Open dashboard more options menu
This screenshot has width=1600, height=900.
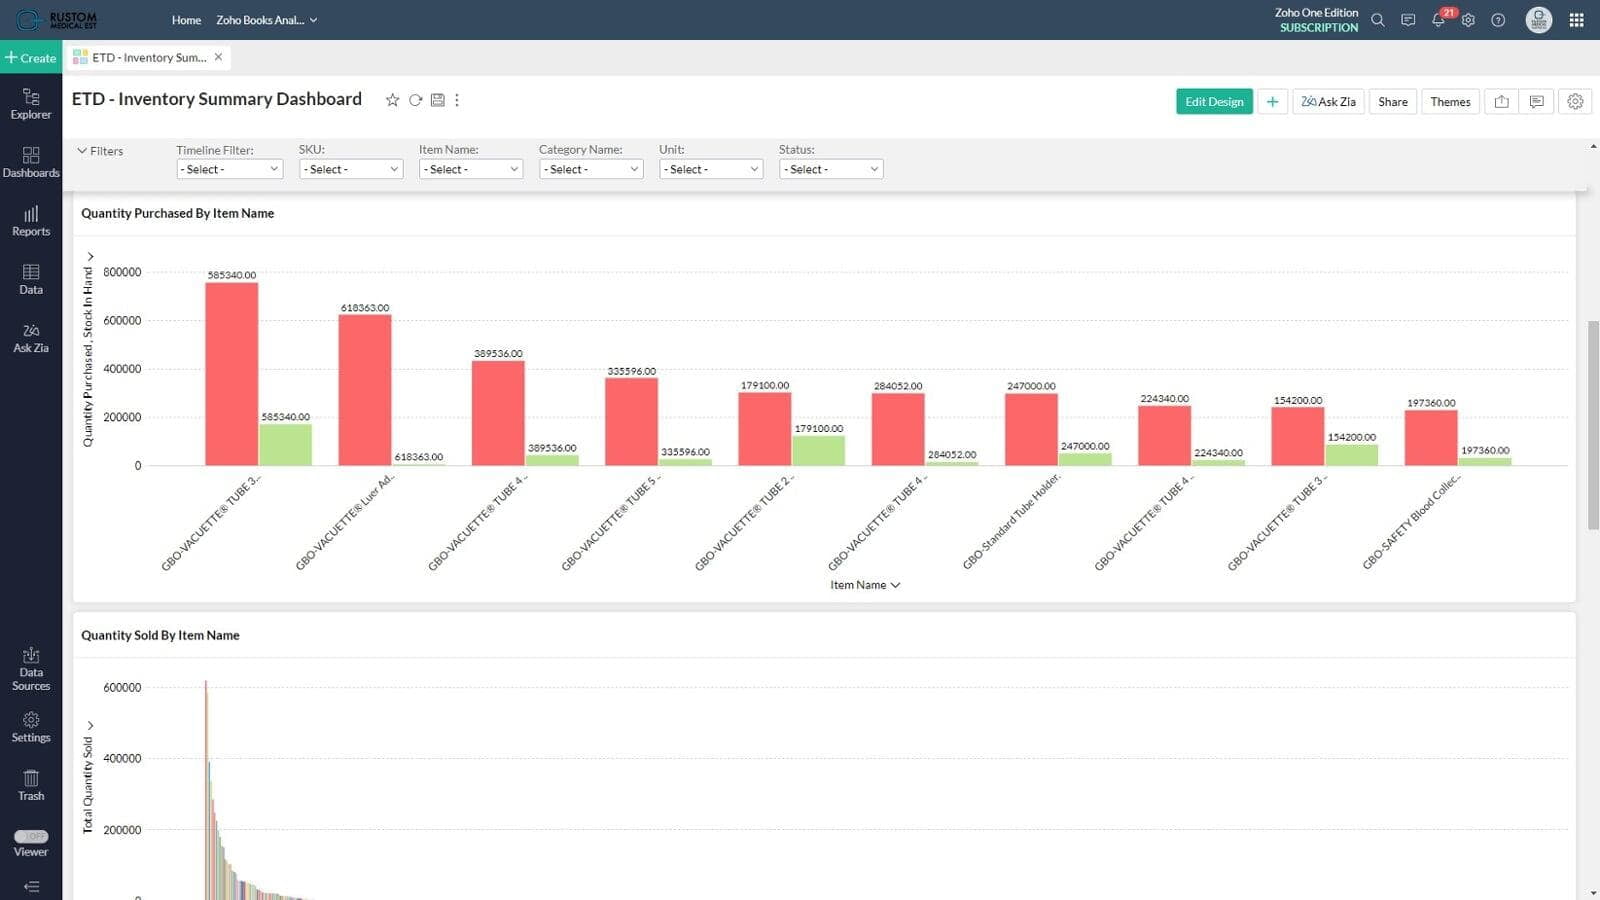click(457, 100)
